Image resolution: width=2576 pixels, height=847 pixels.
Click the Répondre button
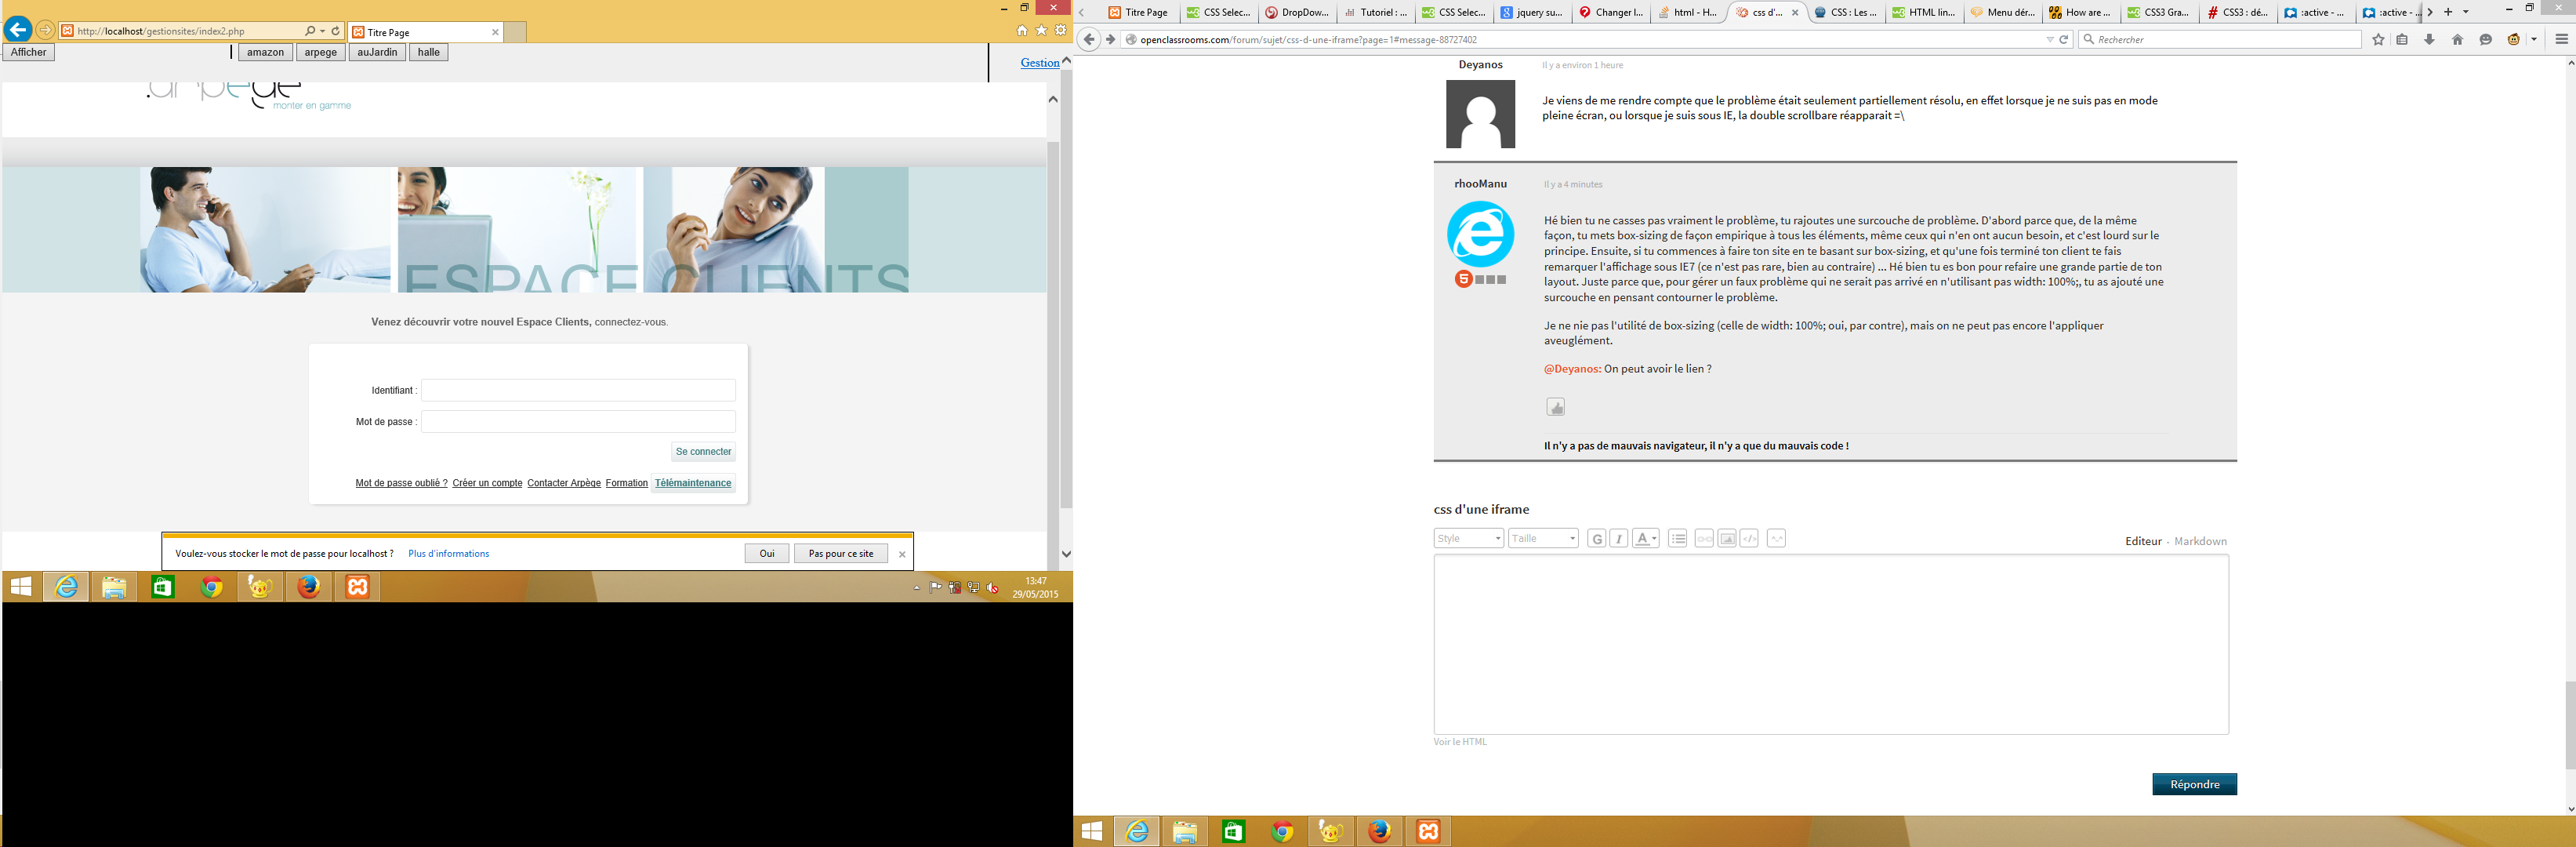2194,784
